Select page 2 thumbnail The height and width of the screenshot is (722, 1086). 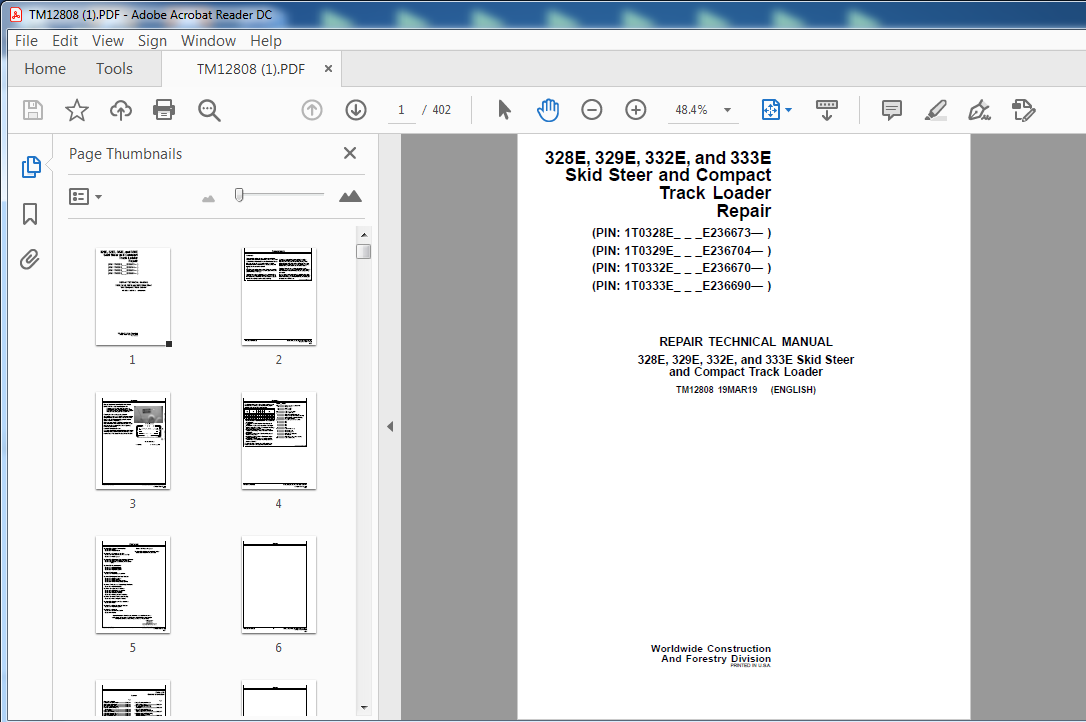[279, 297]
